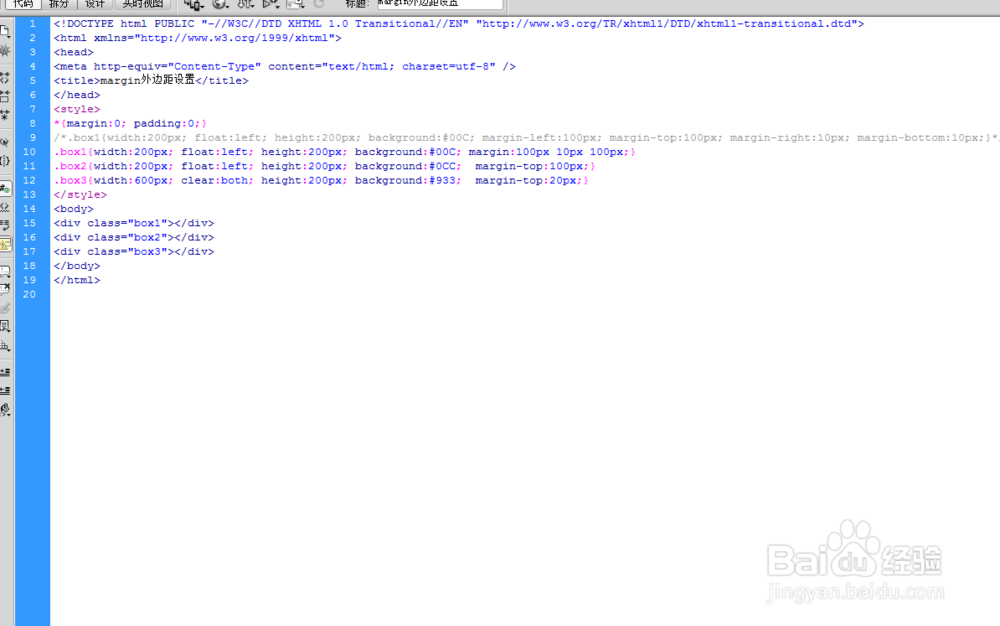Click the <title>margin外边距设置 line
The width and height of the screenshot is (1000, 626).
pyautogui.click(x=151, y=80)
